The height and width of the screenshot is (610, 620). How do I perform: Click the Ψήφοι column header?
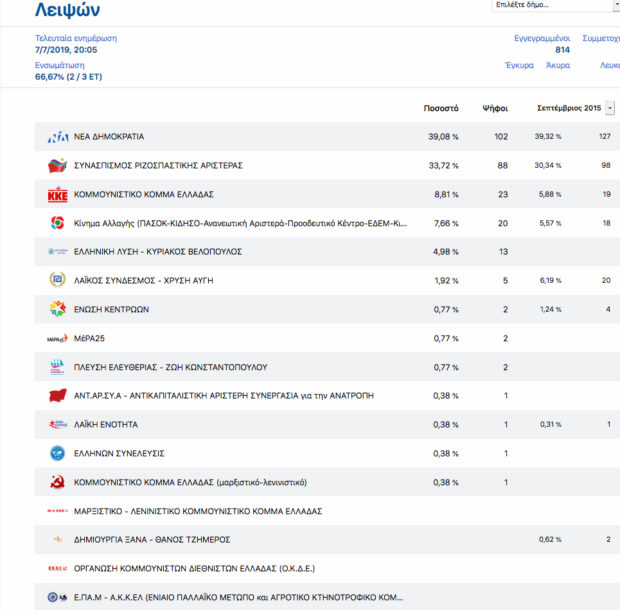click(x=495, y=108)
